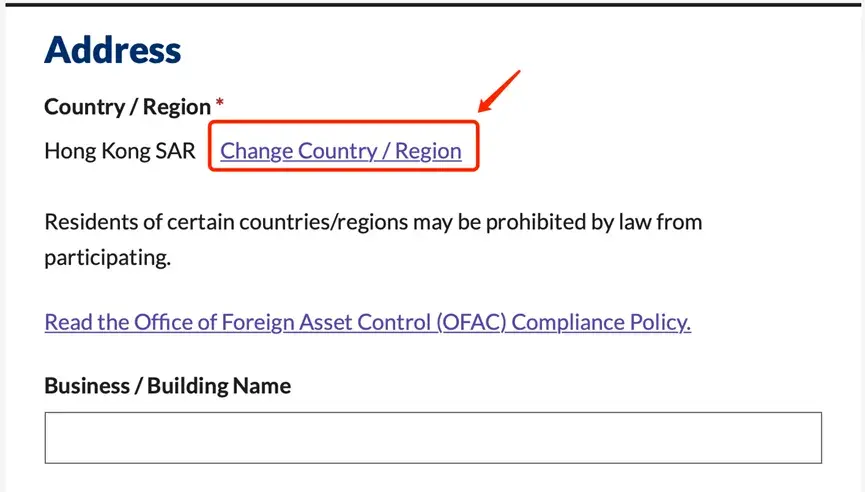Screen dimensions: 865x492
Task: Click the word "Change" in country link
Action: 256,151
